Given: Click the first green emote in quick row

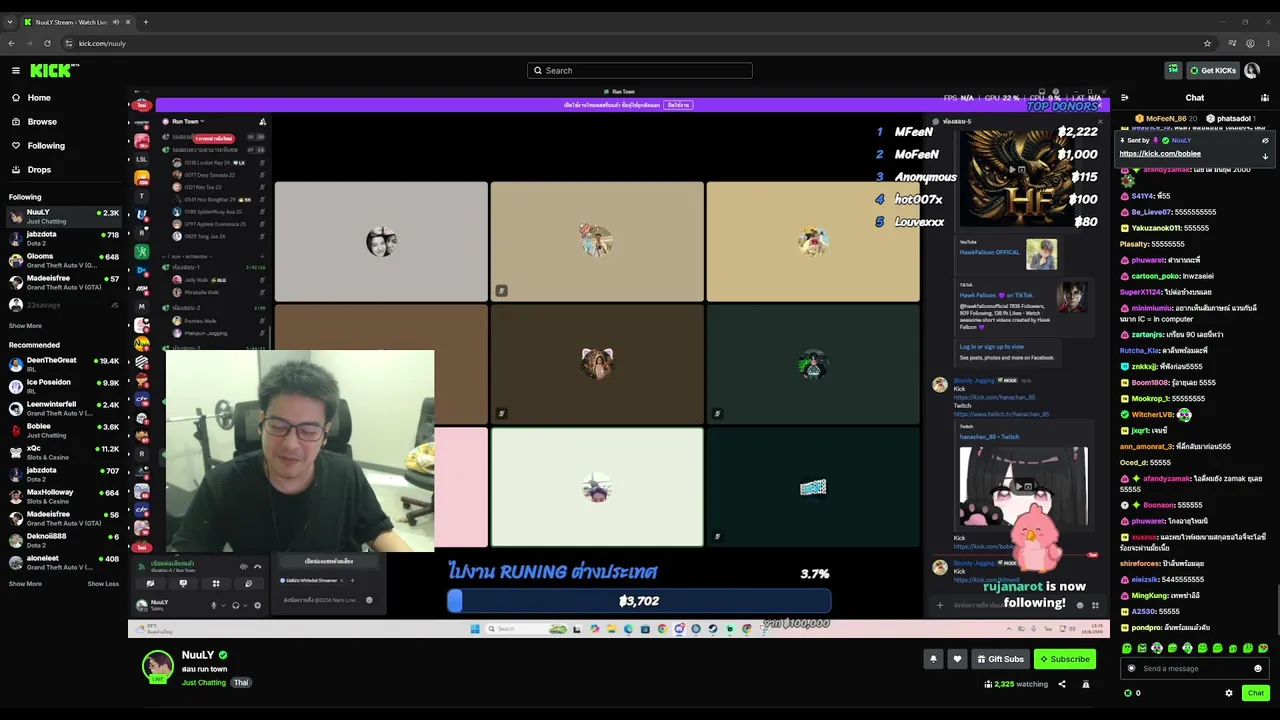Looking at the screenshot, I should (1127, 648).
